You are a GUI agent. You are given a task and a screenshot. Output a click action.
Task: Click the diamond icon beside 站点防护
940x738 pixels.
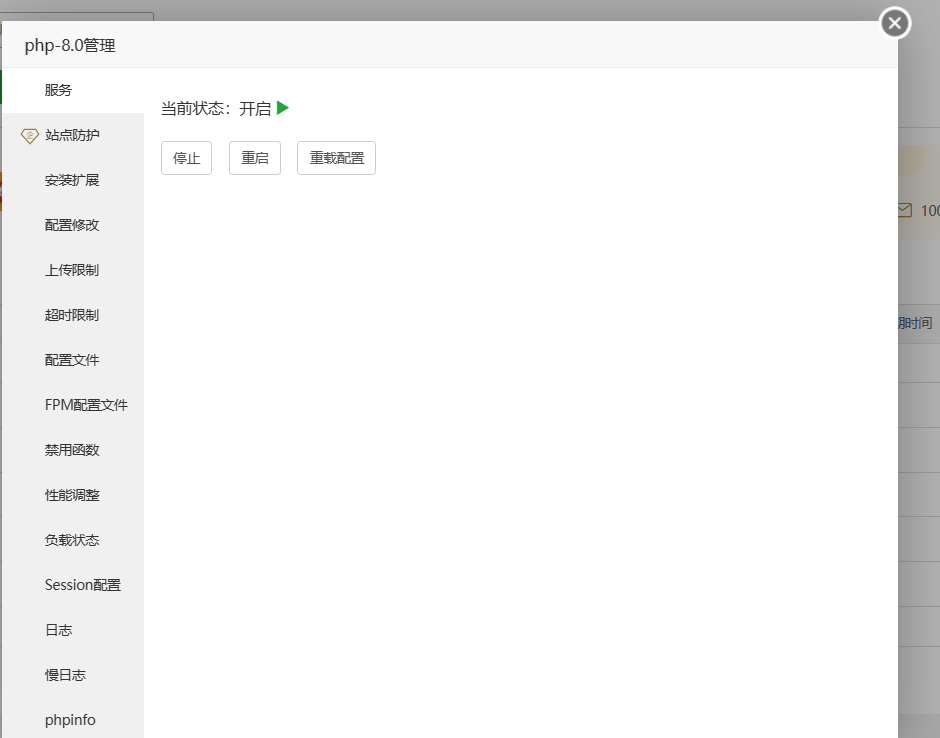29,136
